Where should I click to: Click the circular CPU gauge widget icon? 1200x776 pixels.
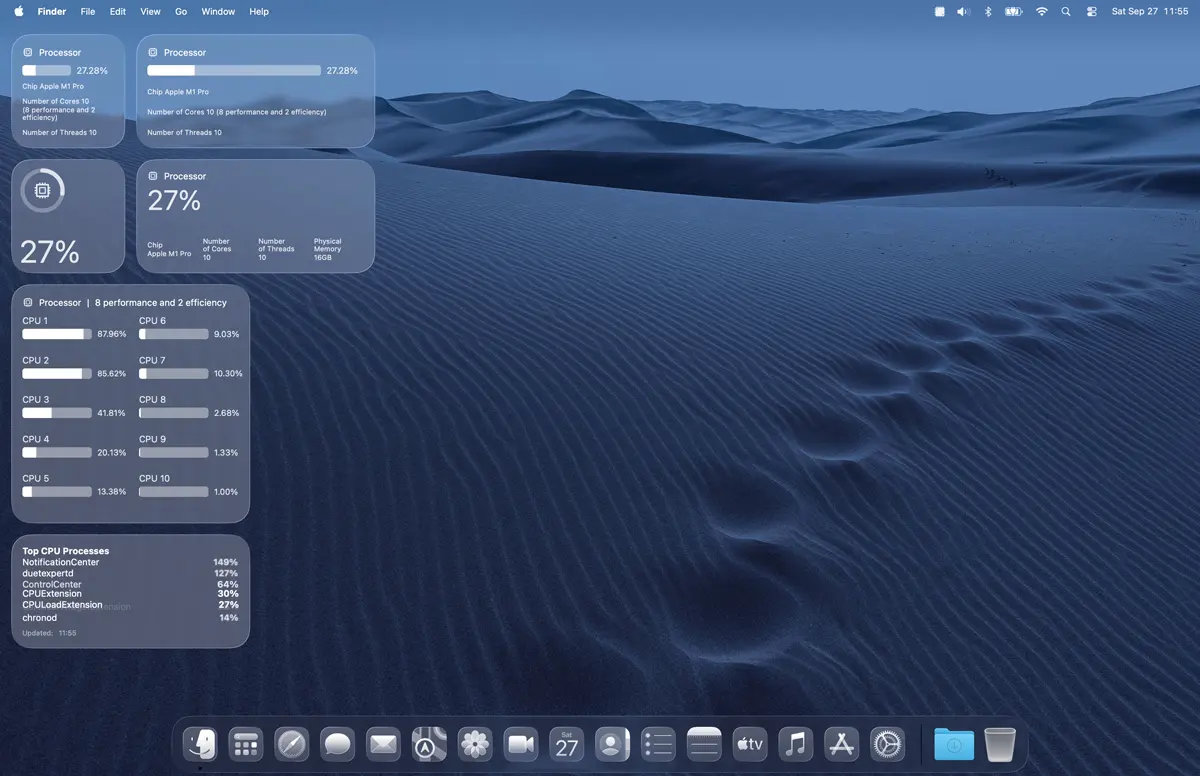coord(42,191)
